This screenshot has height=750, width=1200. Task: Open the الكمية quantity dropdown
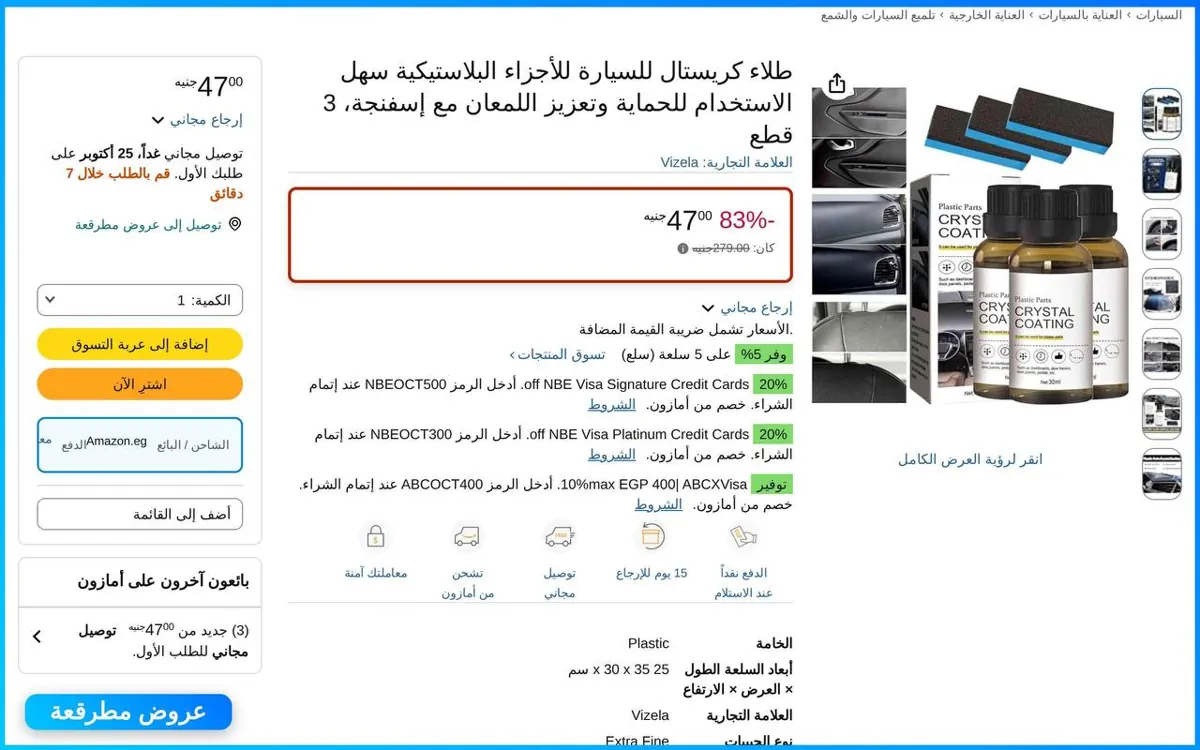[x=140, y=300]
